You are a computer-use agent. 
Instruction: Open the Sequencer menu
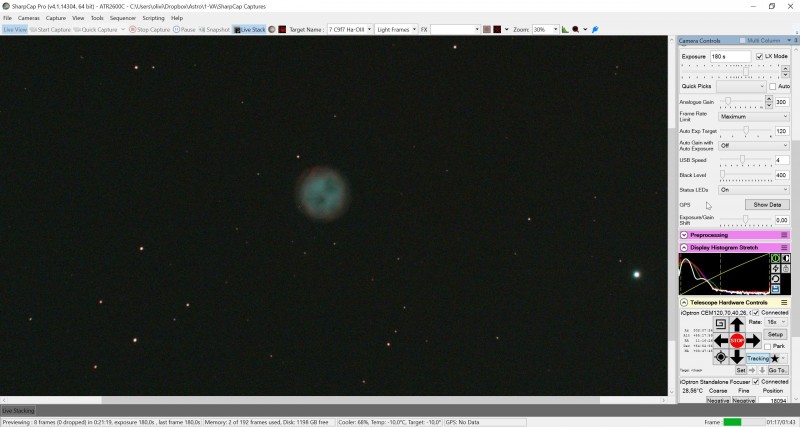123,18
